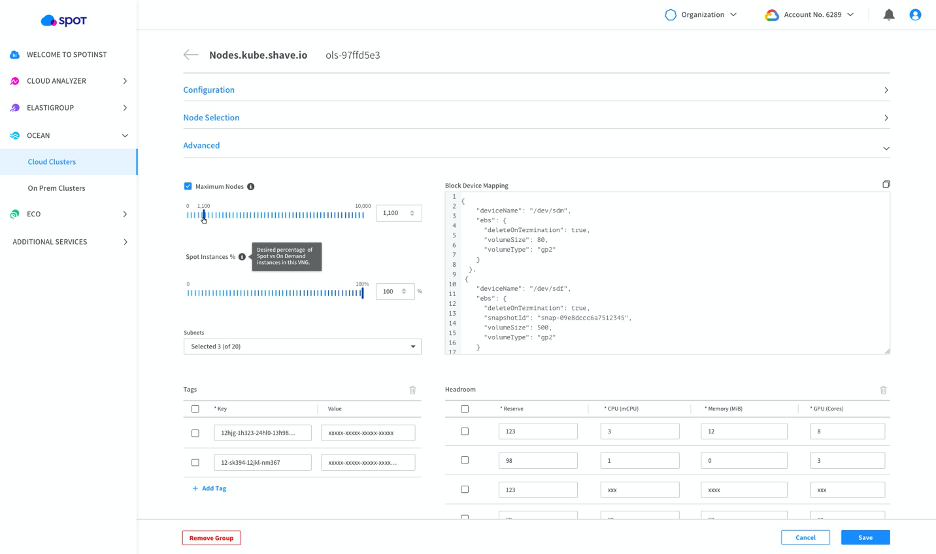Click the back arrow beside Nodes.kube.shave.io
The width and height of the screenshot is (936, 554).
[x=191, y=55]
